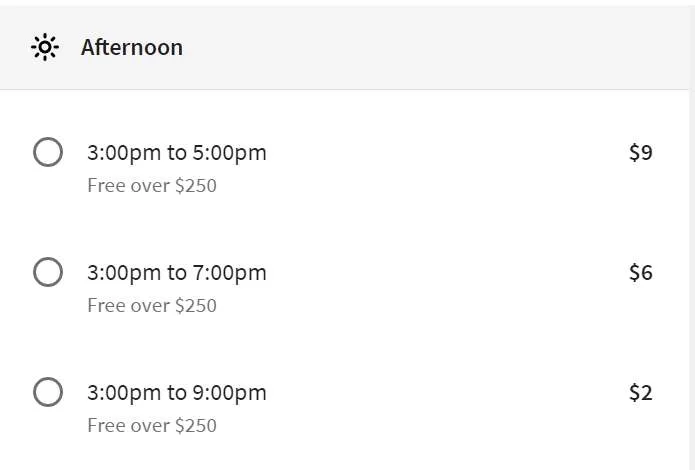Click the $9 delivery price

(640, 153)
